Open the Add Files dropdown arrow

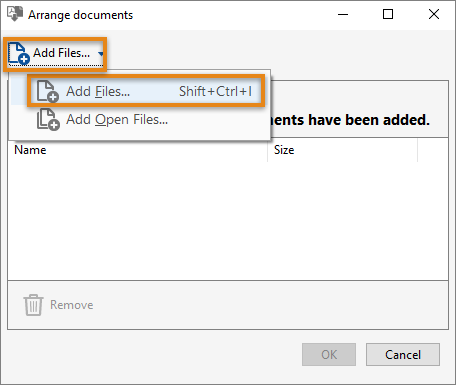(101, 53)
